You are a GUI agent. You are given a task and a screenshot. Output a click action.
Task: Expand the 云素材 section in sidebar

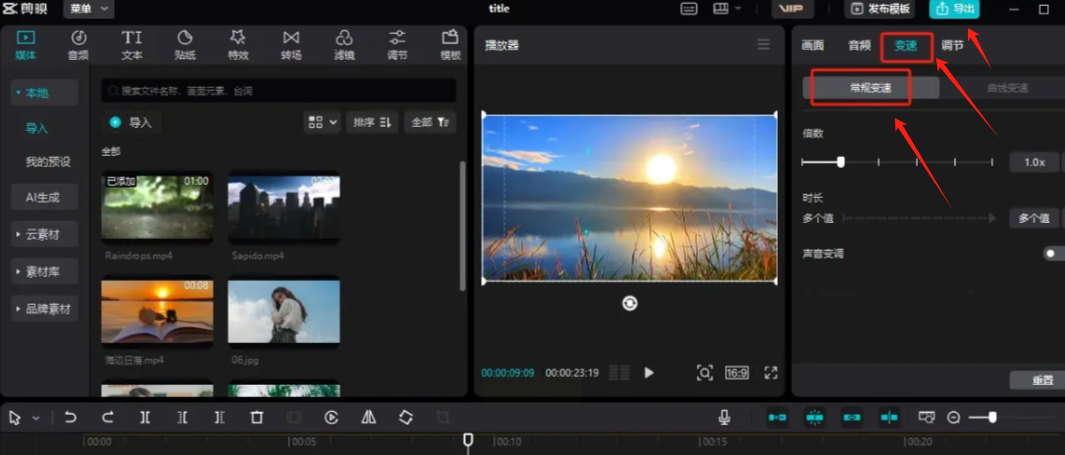[44, 235]
